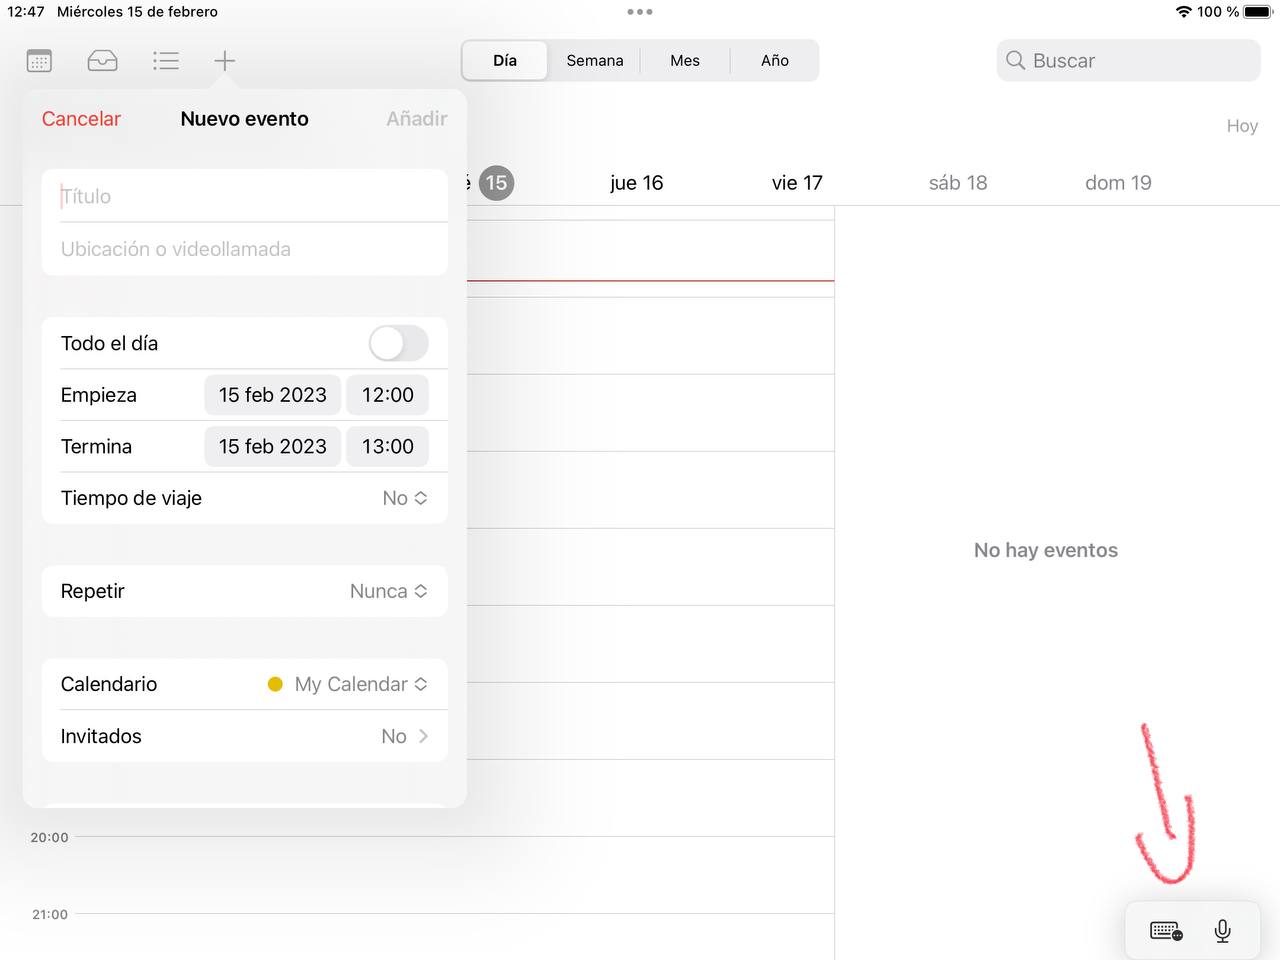Toggle all-day mode off and on

(398, 343)
